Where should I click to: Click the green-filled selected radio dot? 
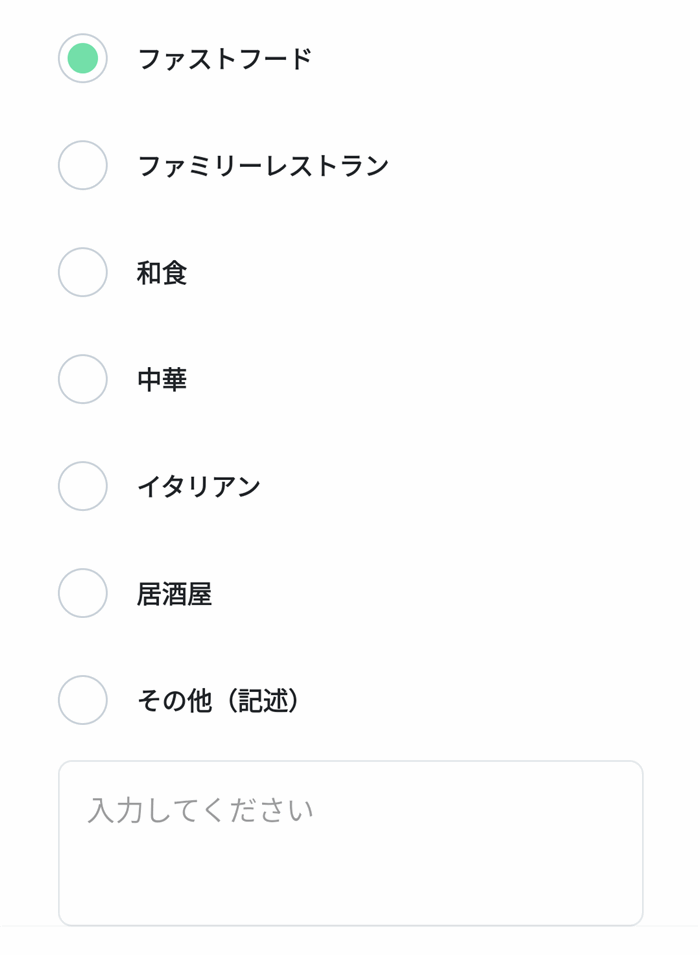(83, 58)
